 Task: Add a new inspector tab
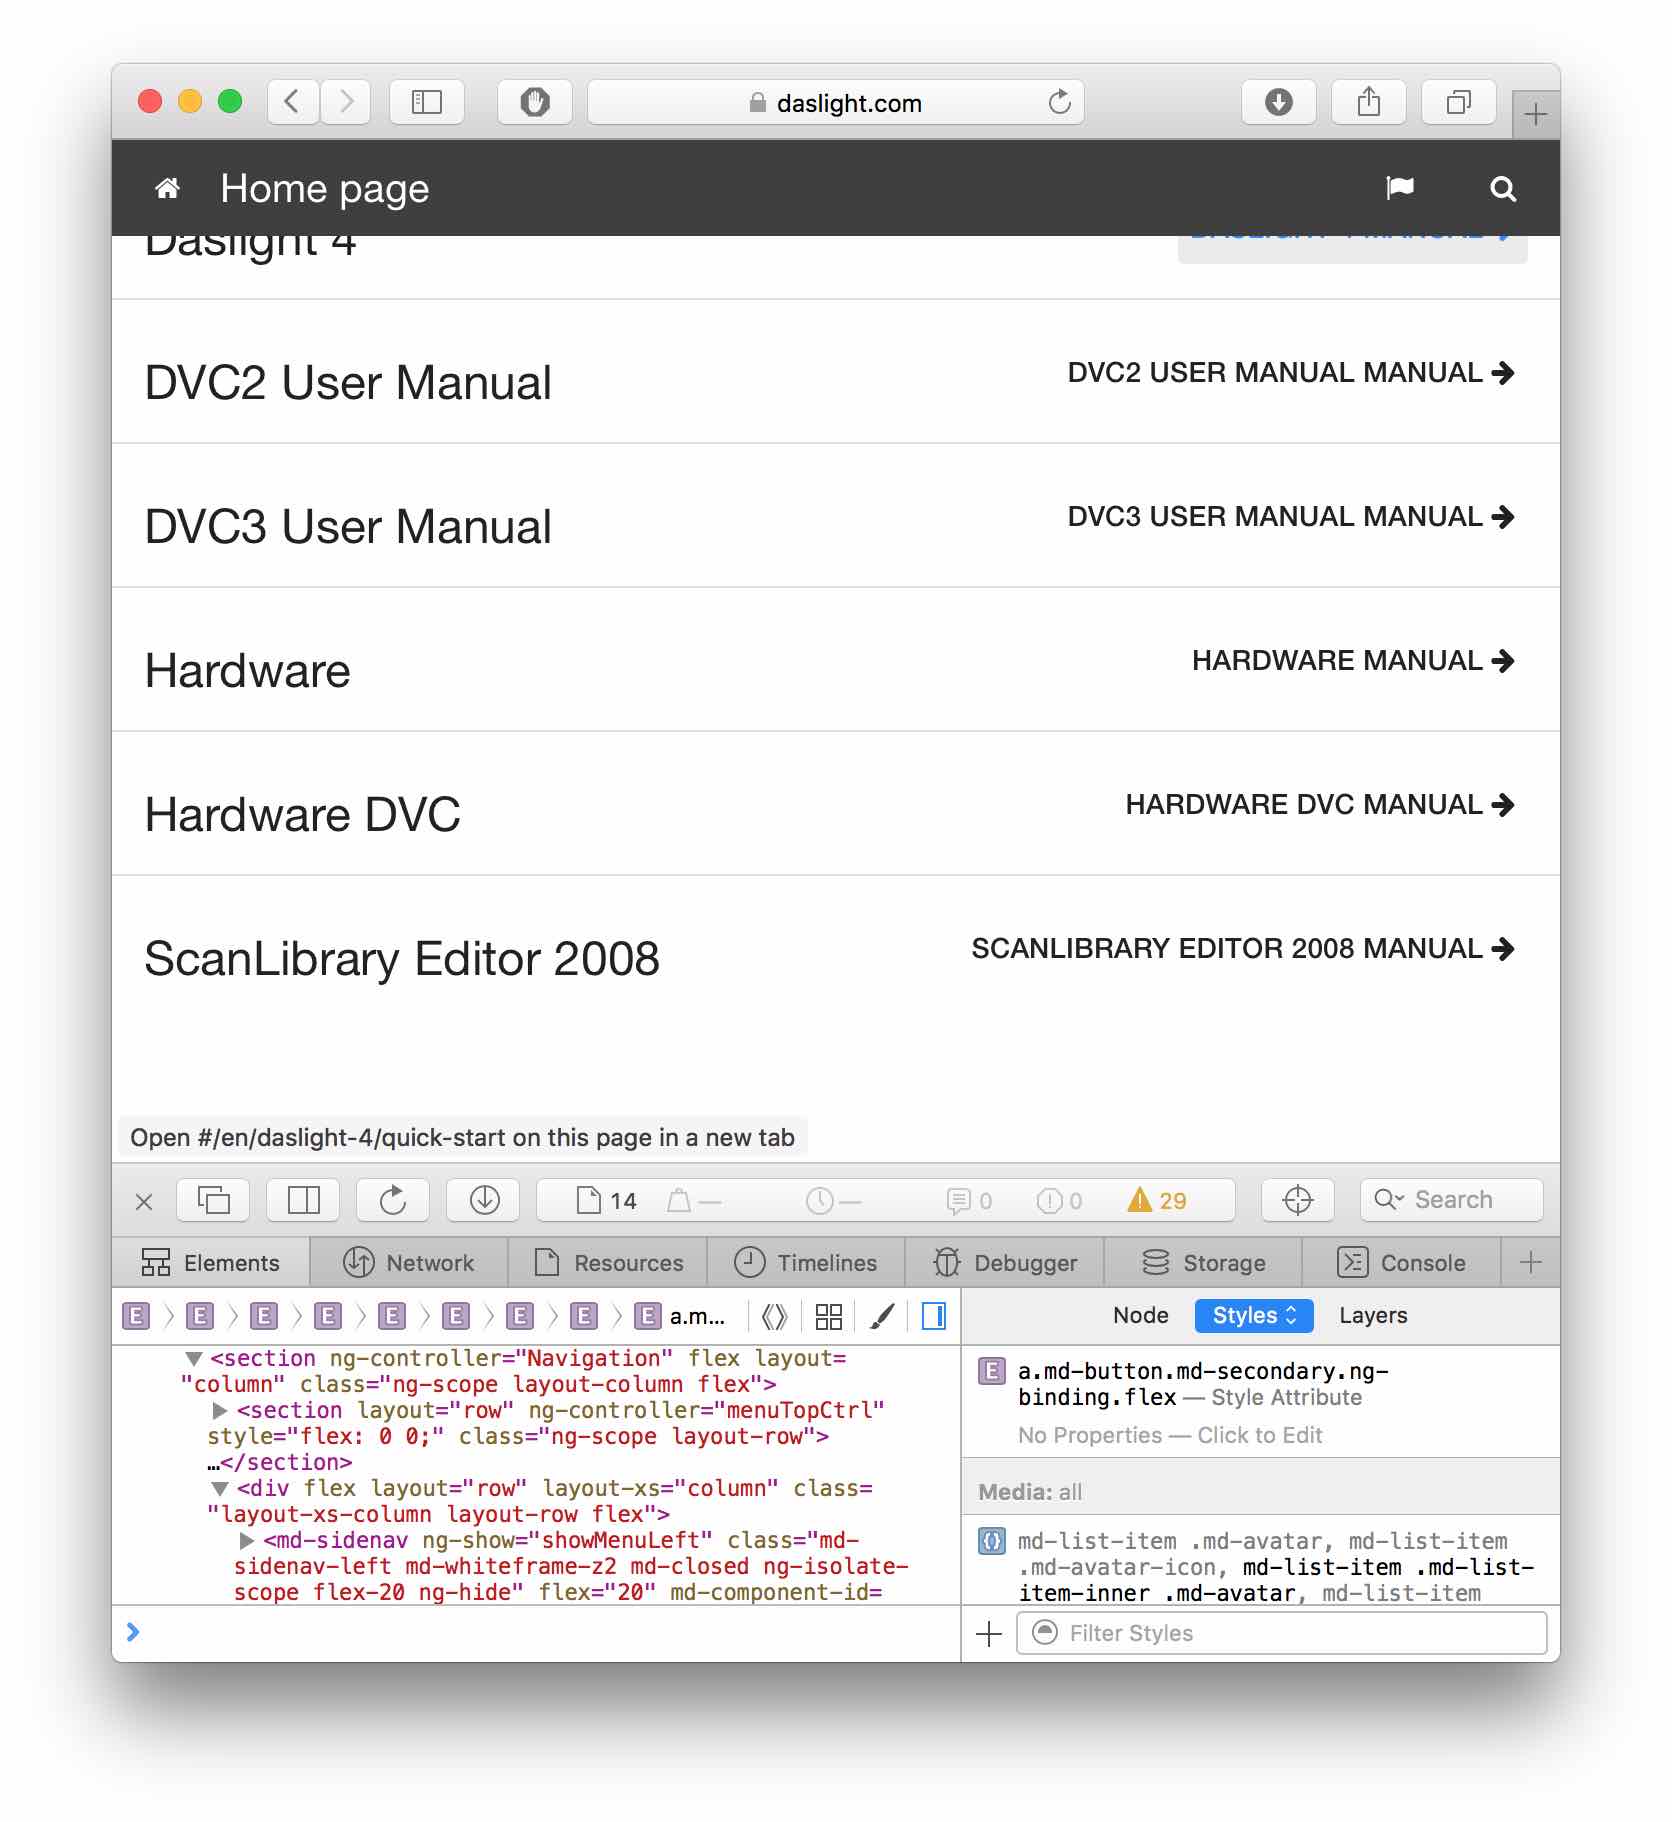click(1531, 1263)
